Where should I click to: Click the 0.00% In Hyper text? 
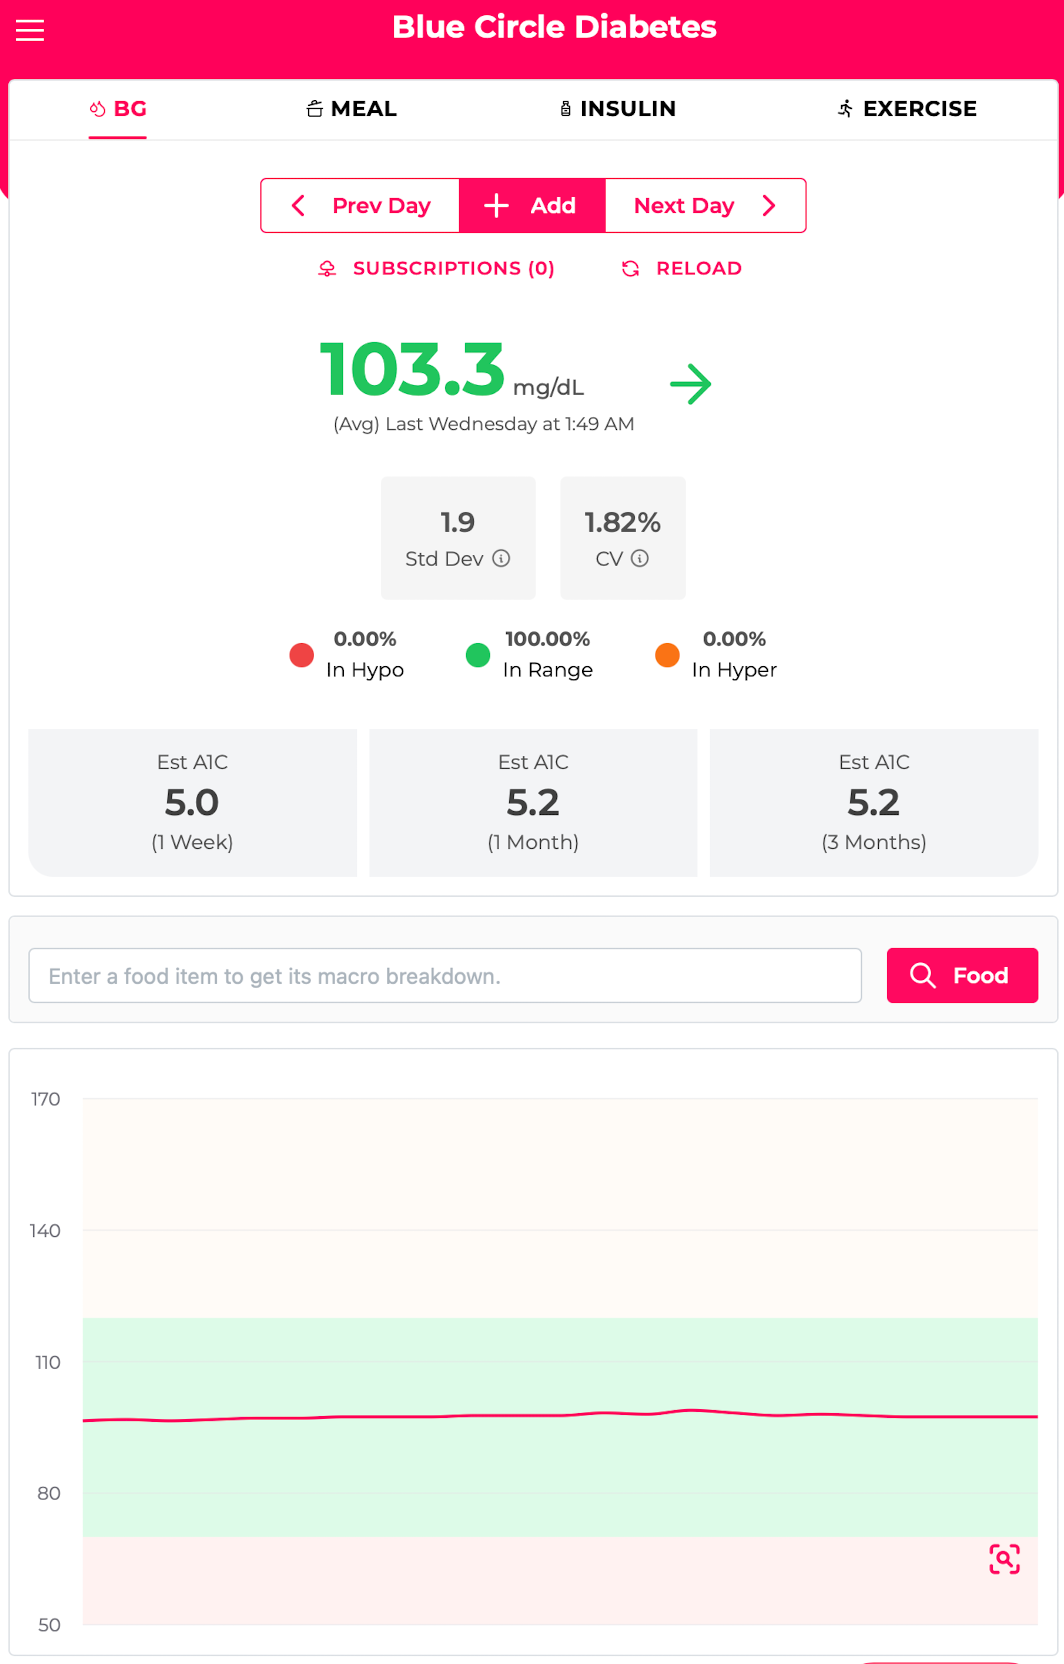(x=734, y=655)
